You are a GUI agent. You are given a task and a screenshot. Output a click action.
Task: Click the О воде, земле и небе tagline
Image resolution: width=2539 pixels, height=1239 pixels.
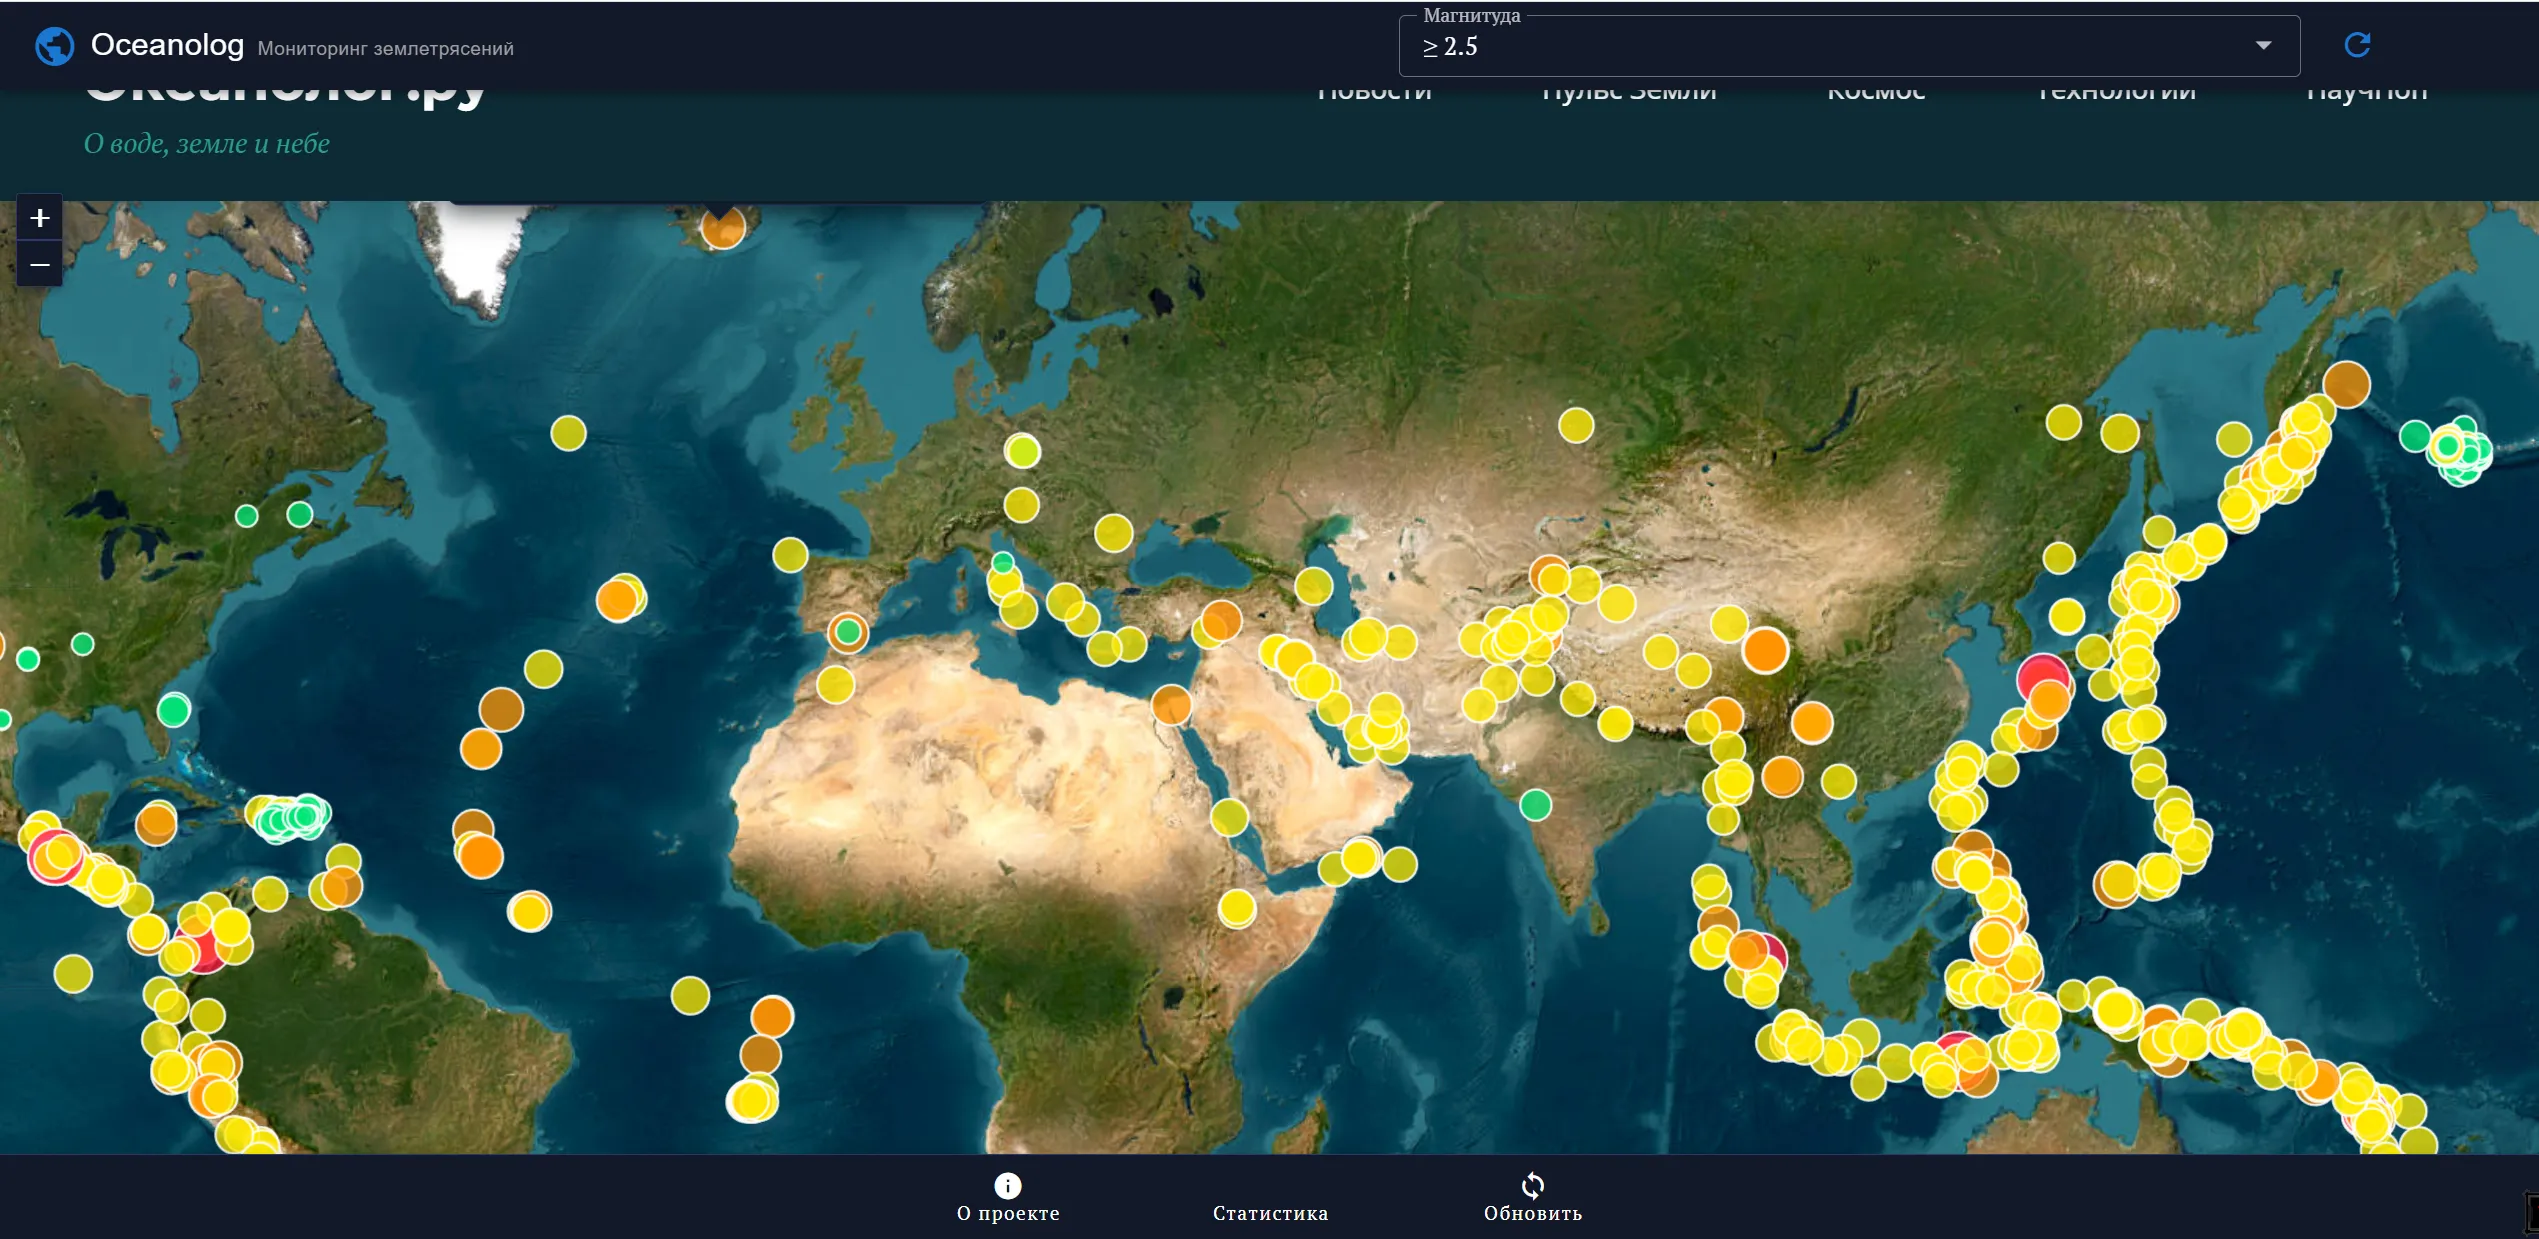207,144
